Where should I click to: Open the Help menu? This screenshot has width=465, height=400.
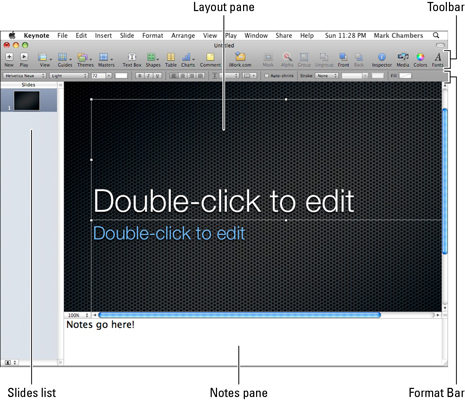coord(307,35)
